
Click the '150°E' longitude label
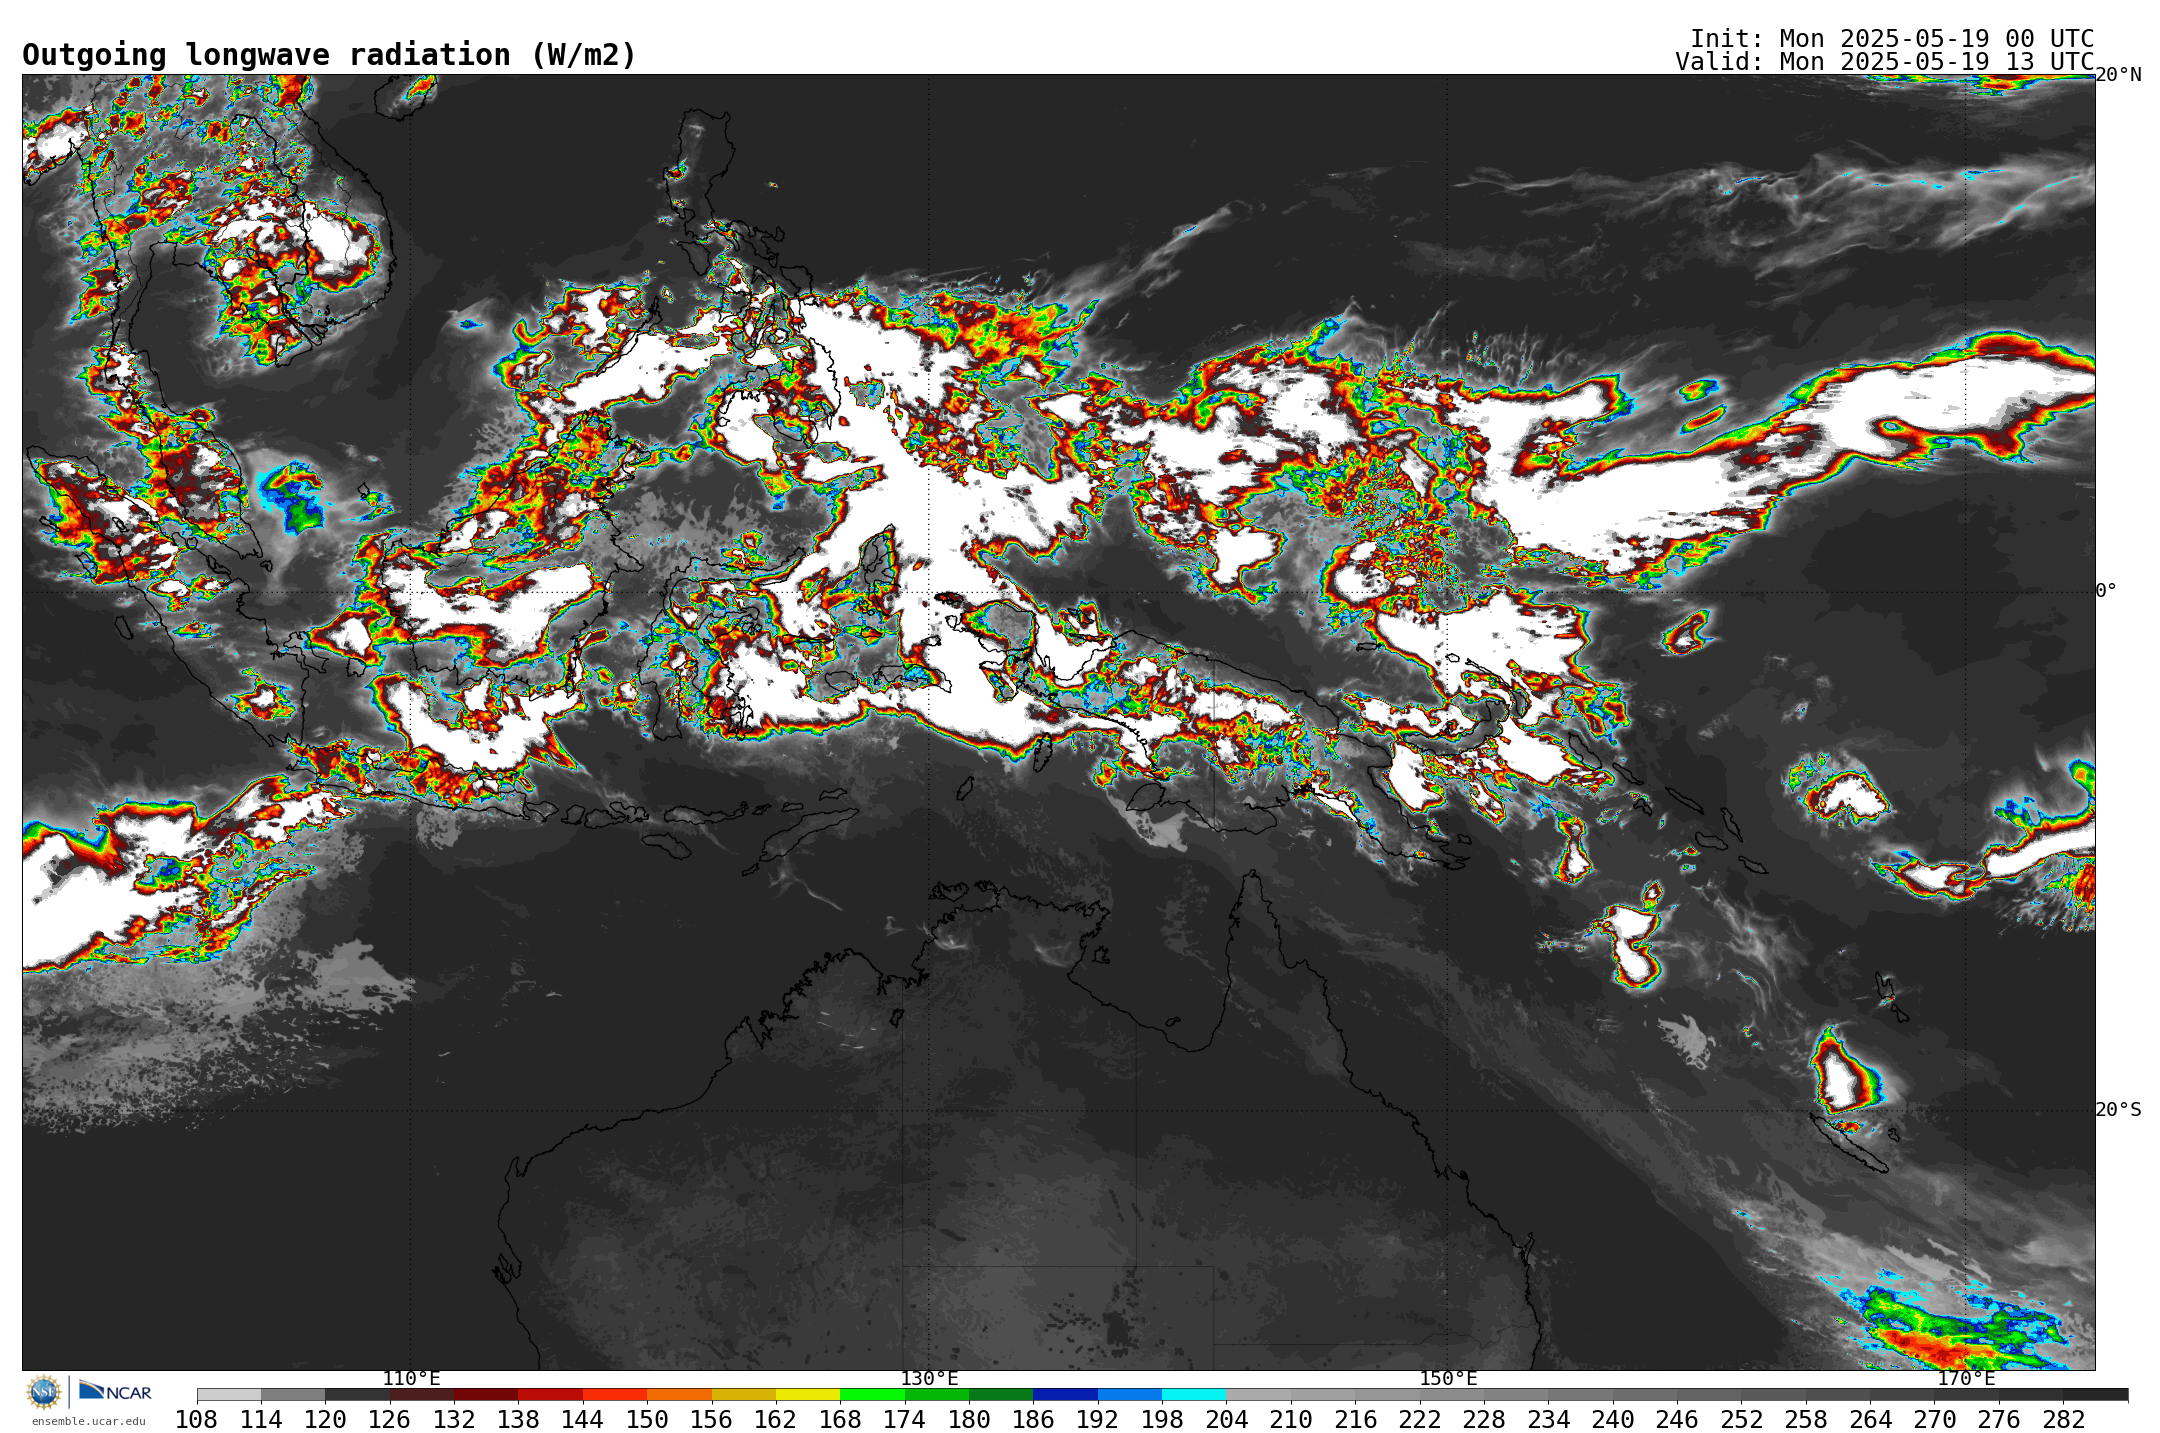tap(1448, 1378)
